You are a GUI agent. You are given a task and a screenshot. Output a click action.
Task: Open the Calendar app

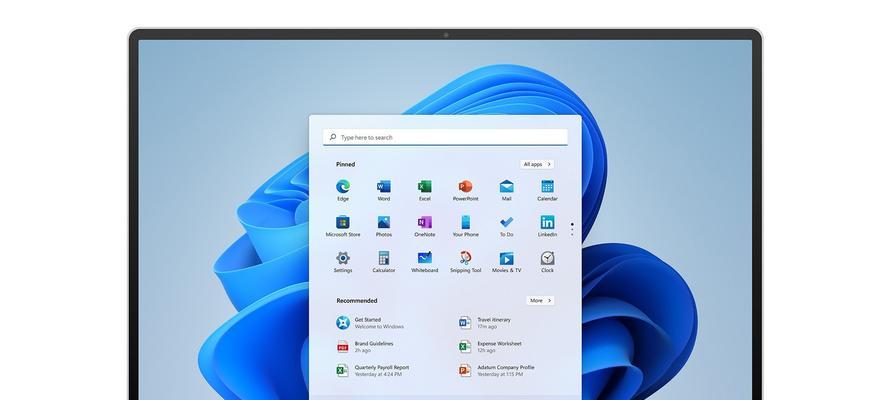(x=547, y=190)
